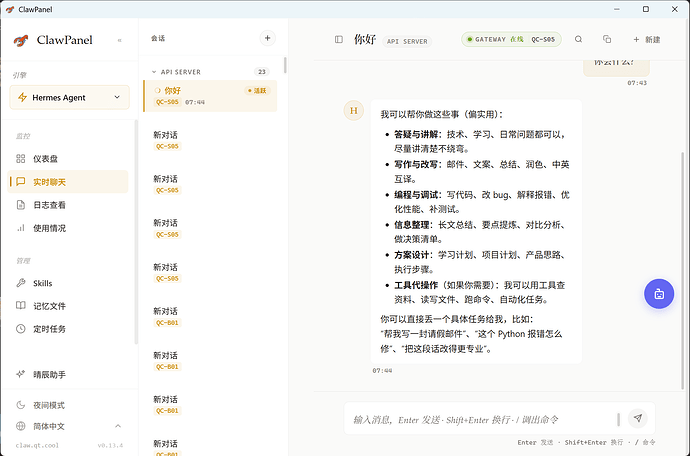
Task: Send the message with paper plane
Action: [638, 418]
